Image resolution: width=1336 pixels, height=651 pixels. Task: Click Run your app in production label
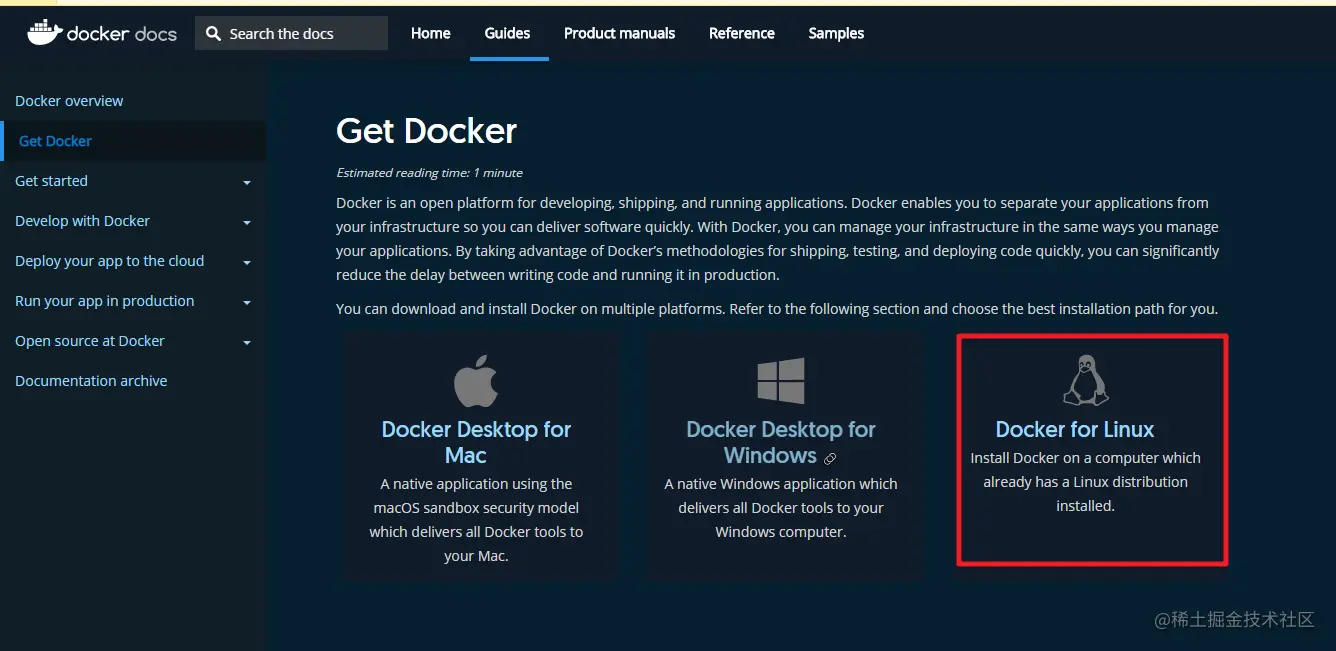coord(104,301)
